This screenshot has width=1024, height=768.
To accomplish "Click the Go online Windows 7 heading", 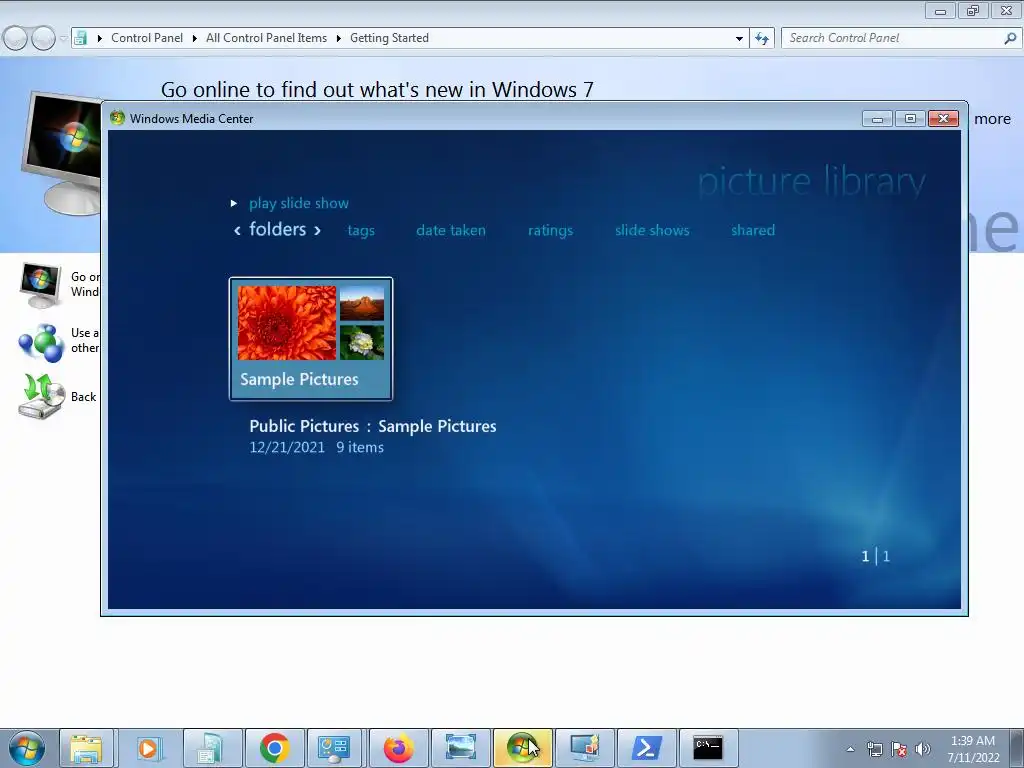I will tap(377, 89).
